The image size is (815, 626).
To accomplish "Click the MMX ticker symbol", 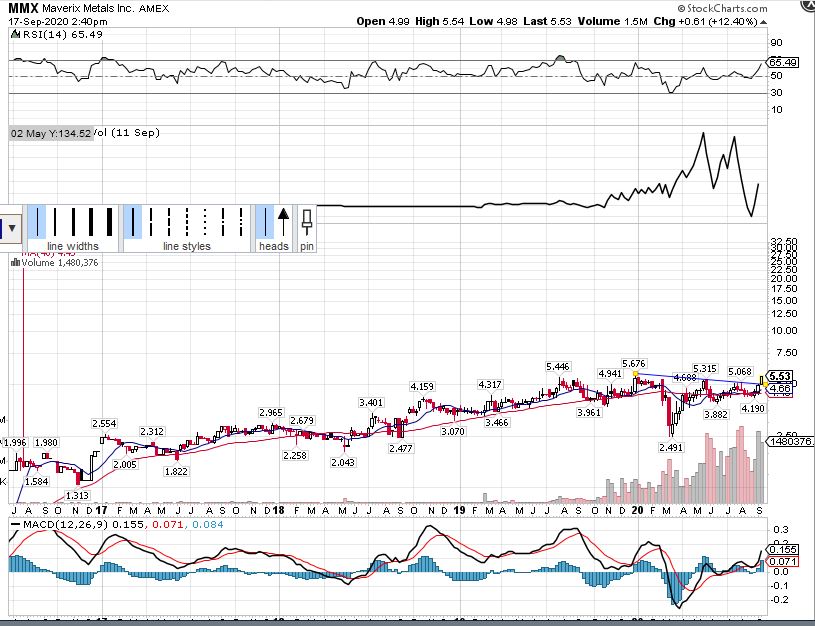I will 23,8.
